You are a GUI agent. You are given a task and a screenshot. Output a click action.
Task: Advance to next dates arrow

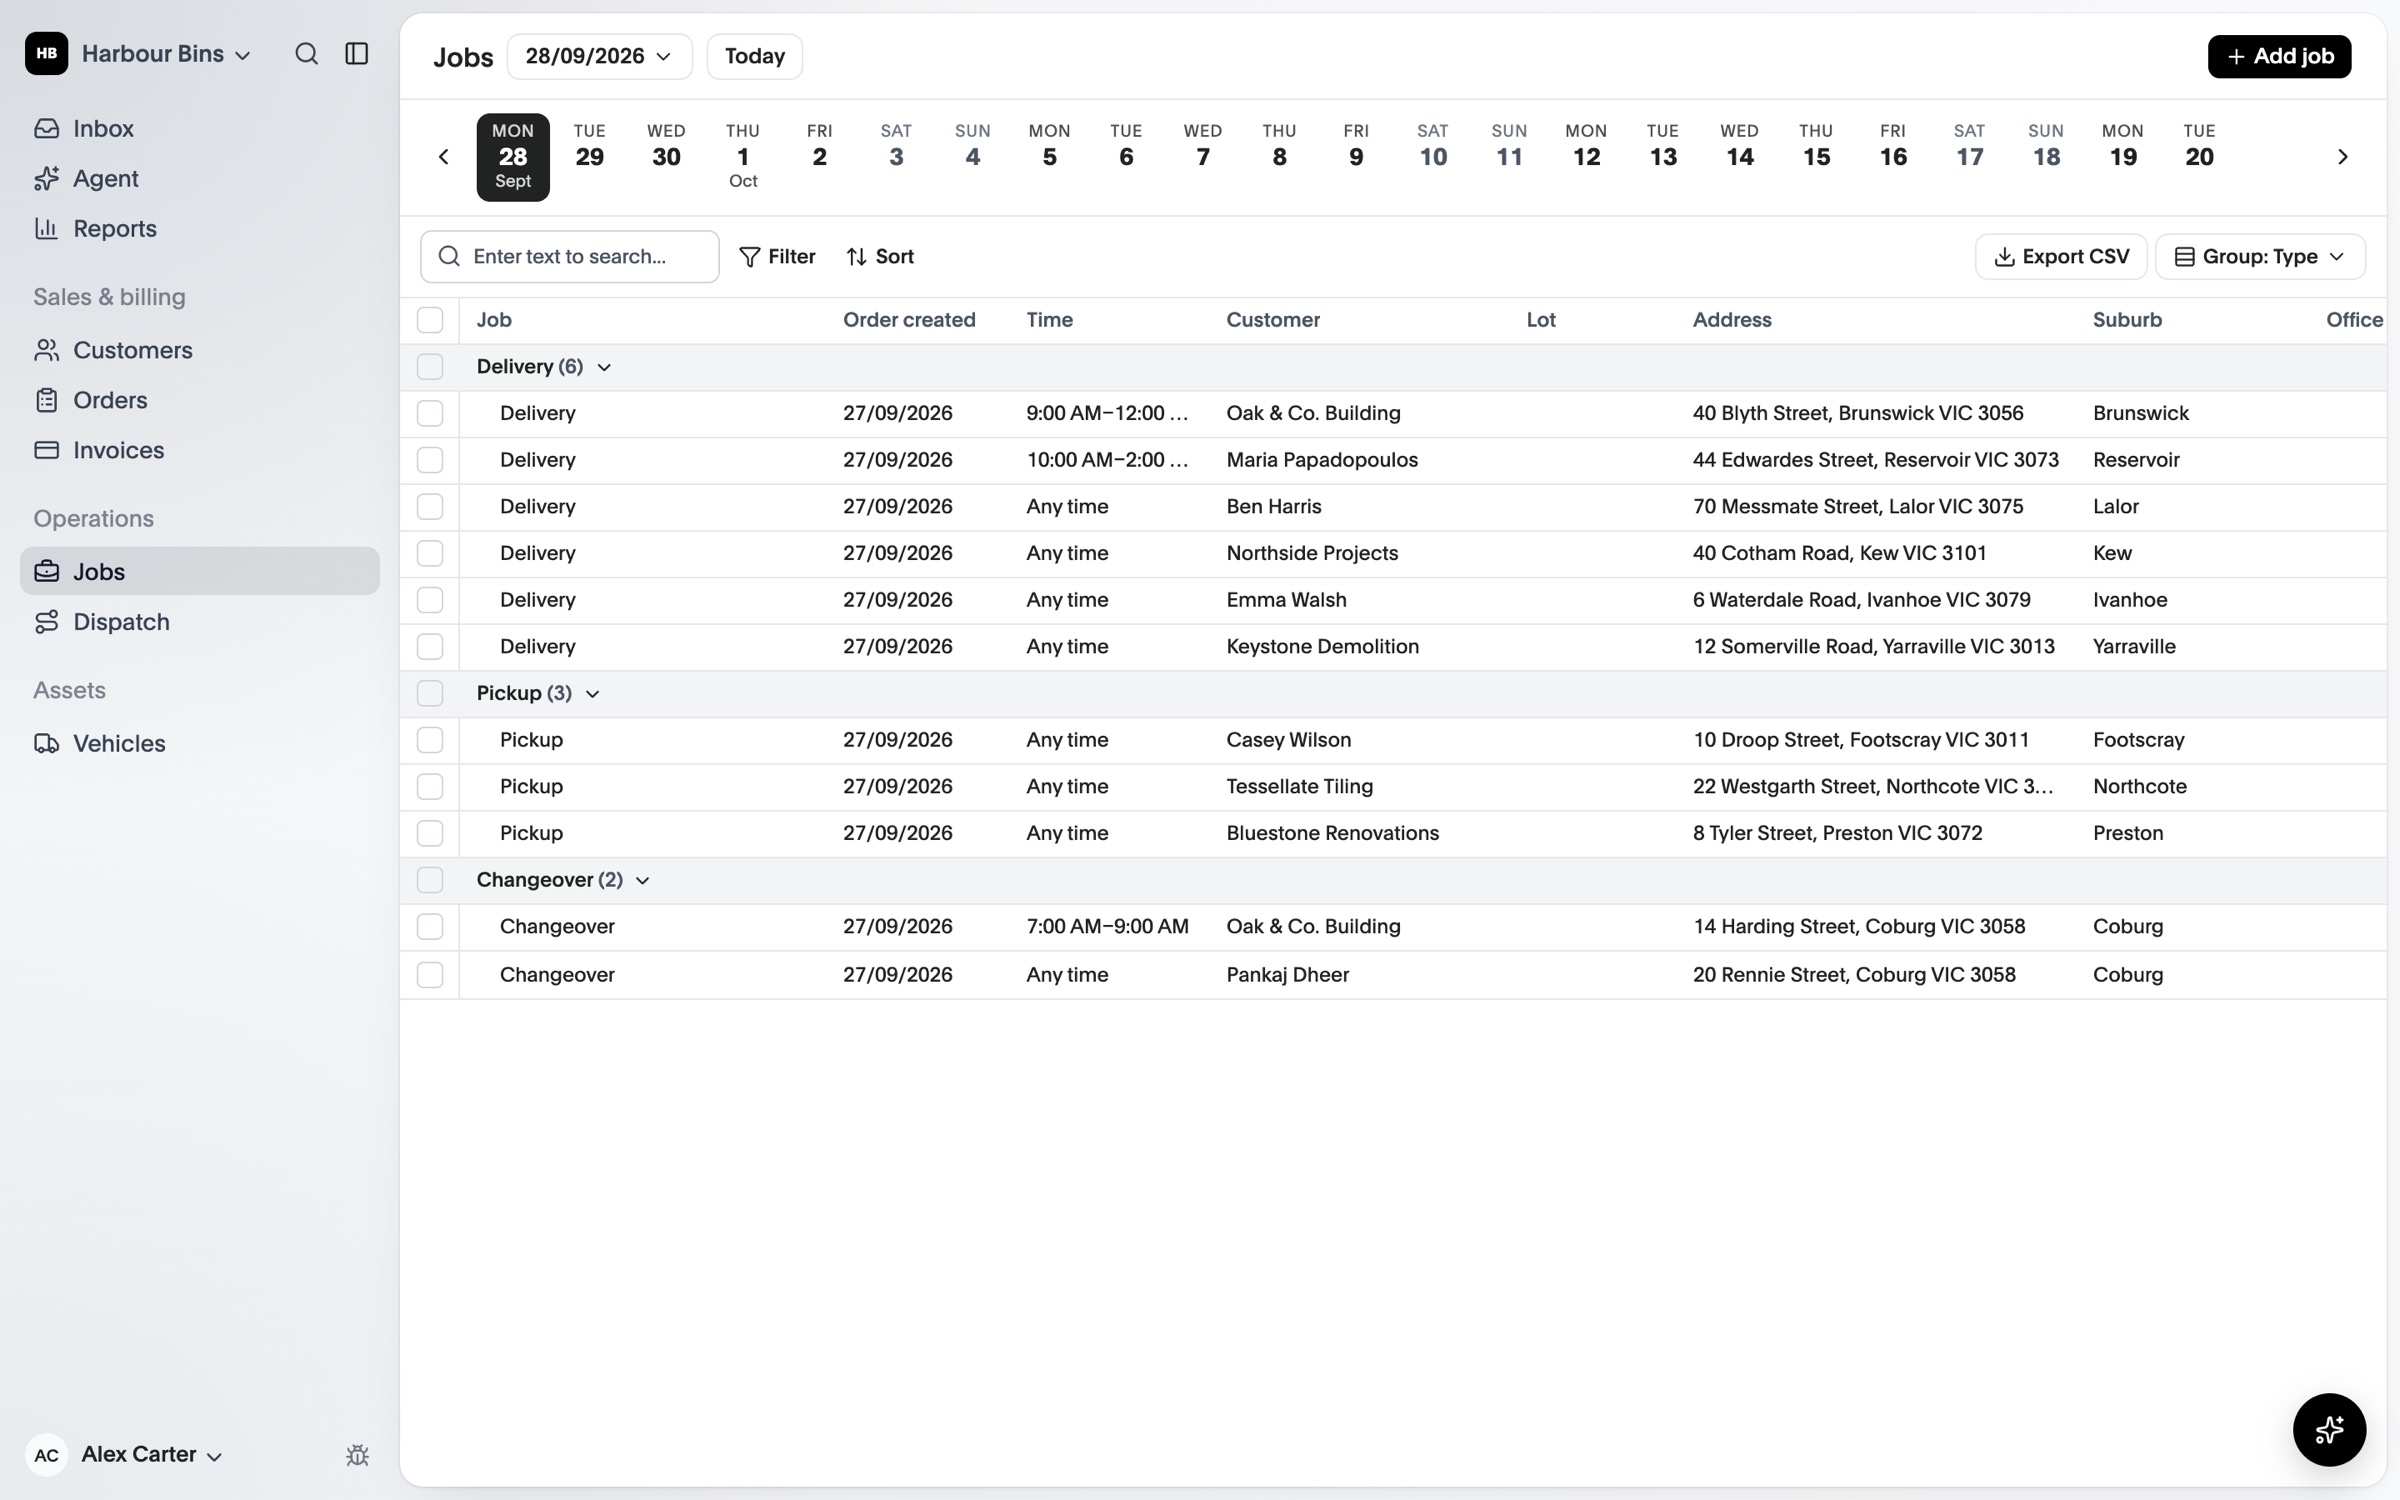tap(2342, 157)
